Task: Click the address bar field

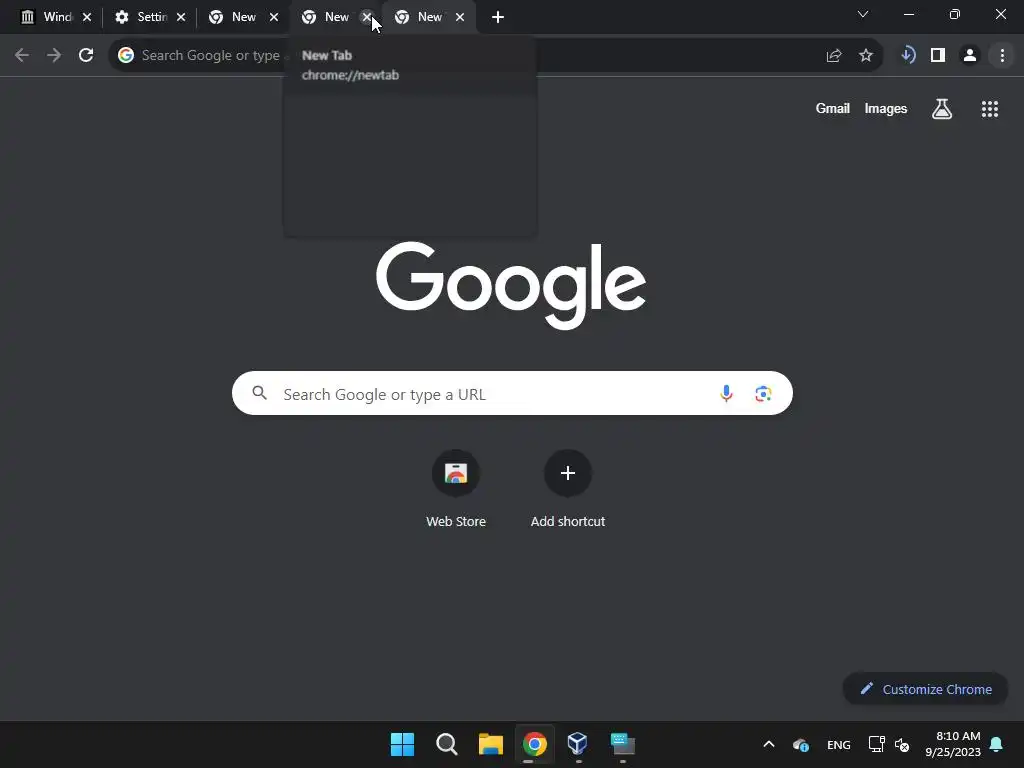Action: 495,56
